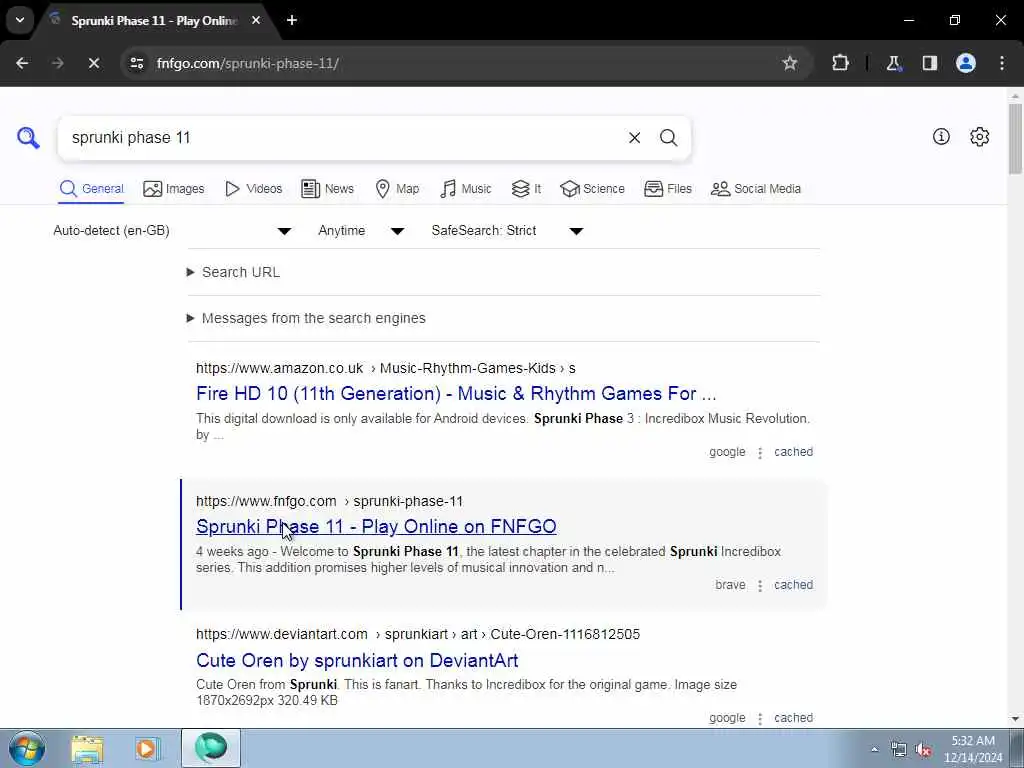Open three-dot options for Amazon result
Viewport: 1024px width, 768px height.
click(x=760, y=453)
